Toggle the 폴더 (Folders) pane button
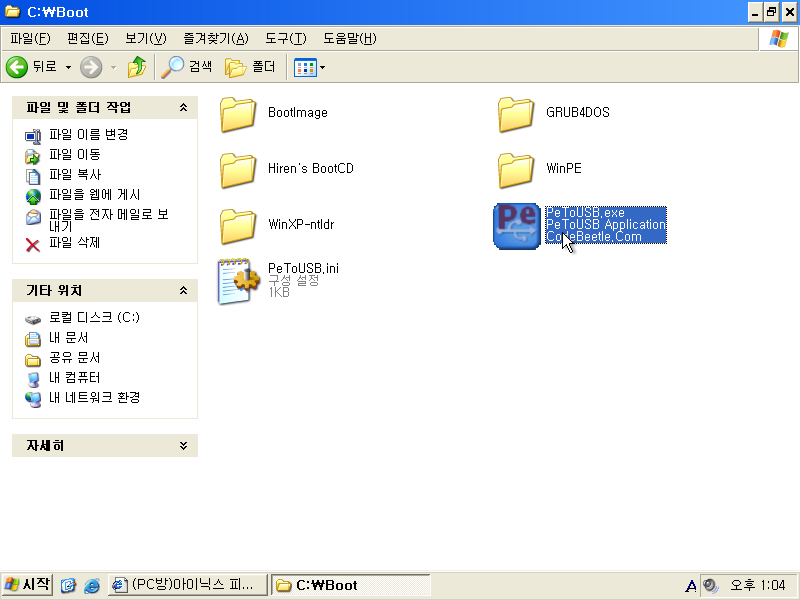 tap(251, 67)
